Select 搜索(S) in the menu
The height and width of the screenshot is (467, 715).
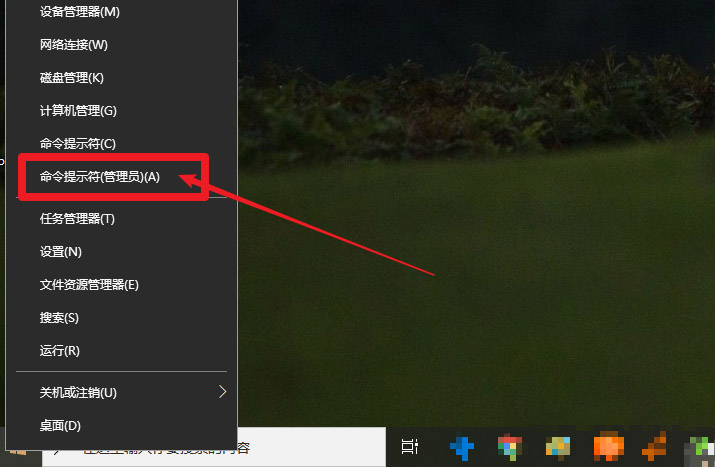point(59,318)
